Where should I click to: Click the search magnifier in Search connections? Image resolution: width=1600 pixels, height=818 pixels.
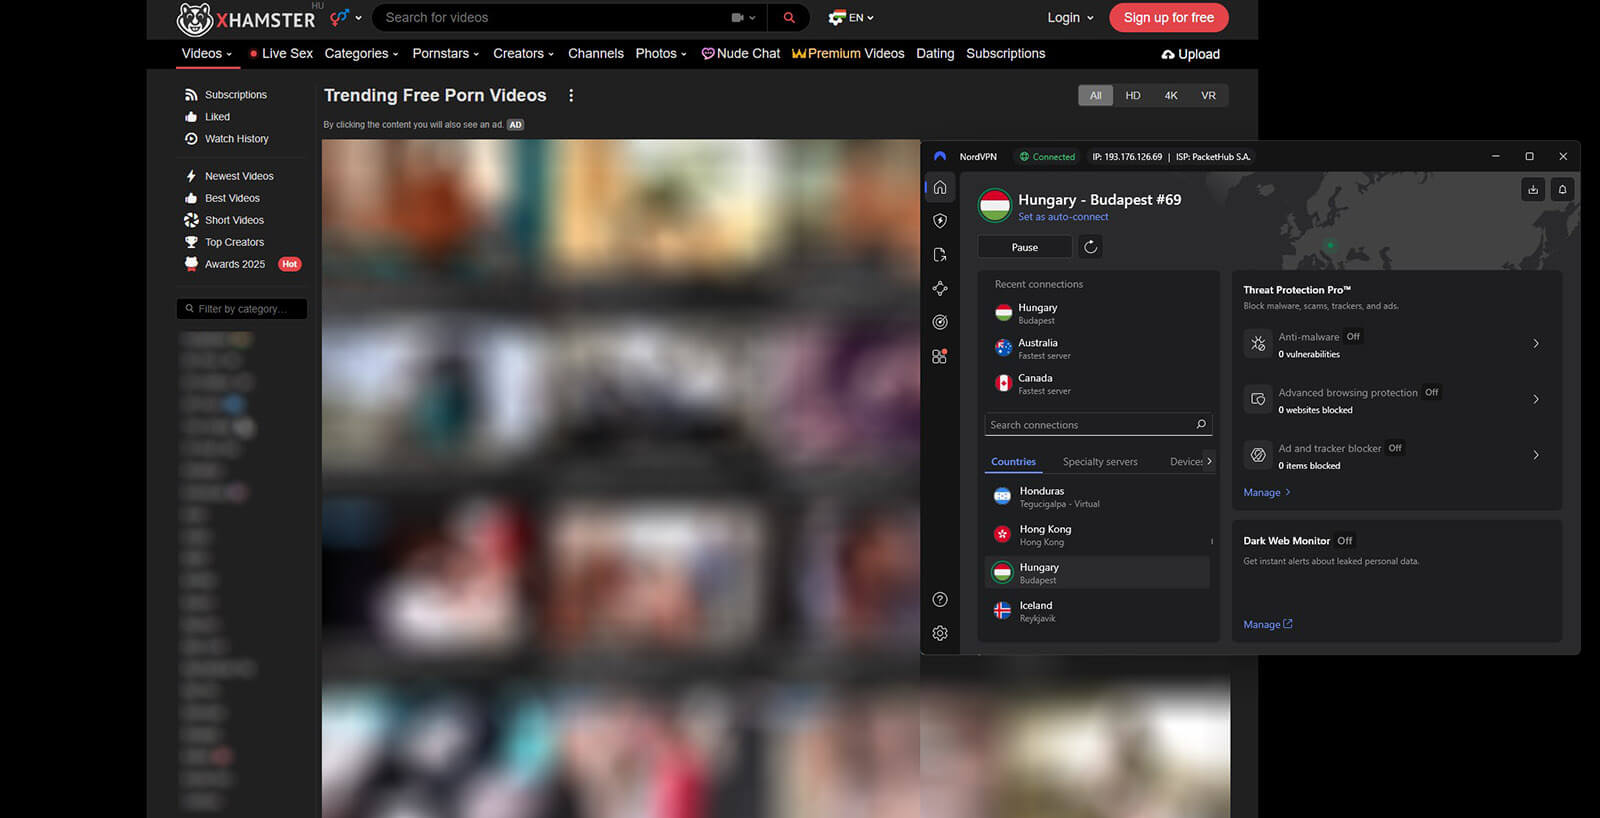[1201, 424]
